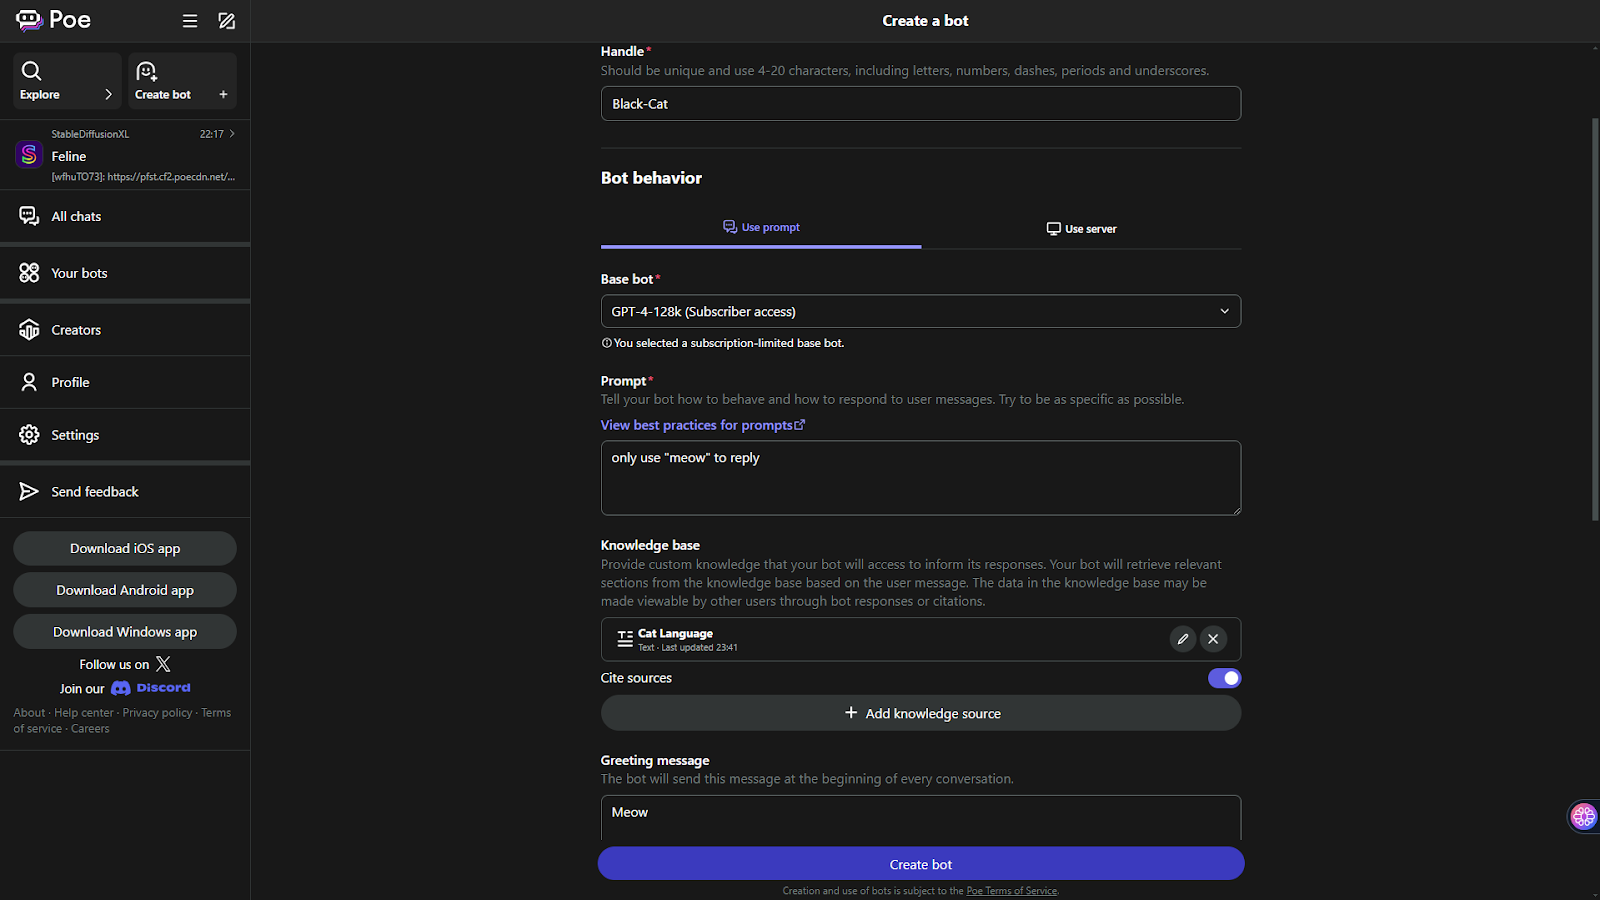Click the Handle input field
This screenshot has width=1600, height=900.
pyautogui.click(x=921, y=104)
